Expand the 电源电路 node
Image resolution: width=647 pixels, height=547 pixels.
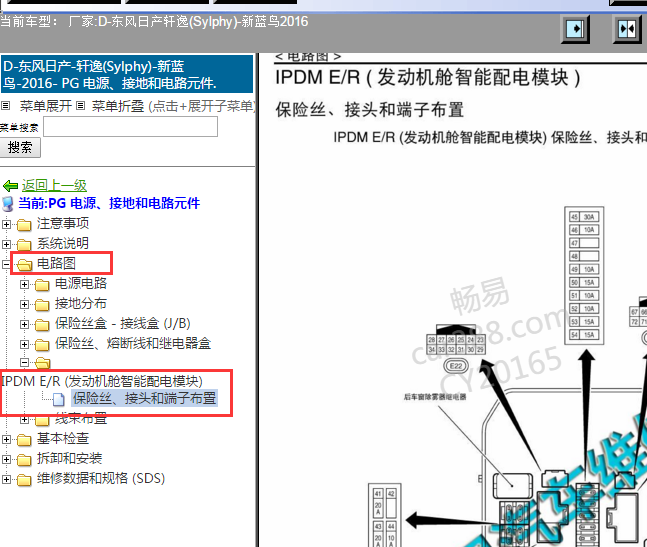point(24,284)
